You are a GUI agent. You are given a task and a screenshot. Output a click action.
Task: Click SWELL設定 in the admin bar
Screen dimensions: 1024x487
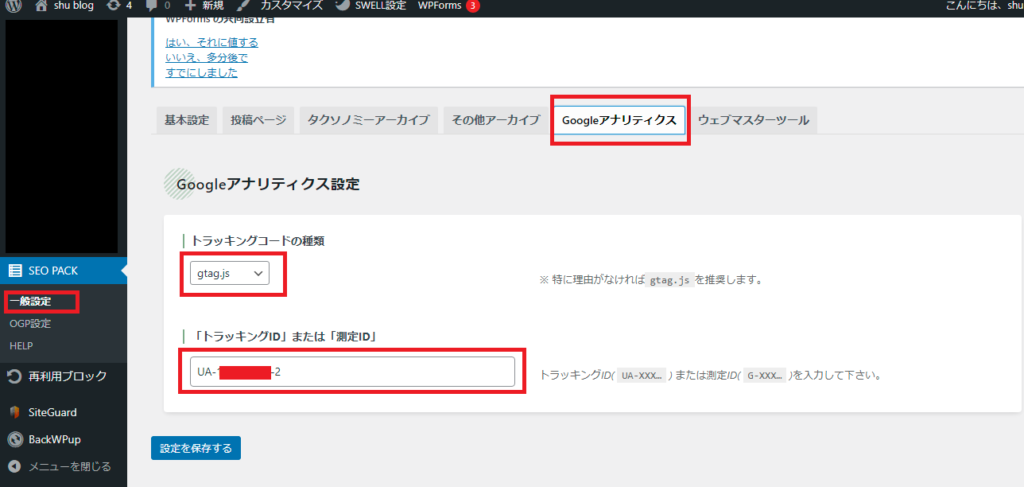pos(379,6)
